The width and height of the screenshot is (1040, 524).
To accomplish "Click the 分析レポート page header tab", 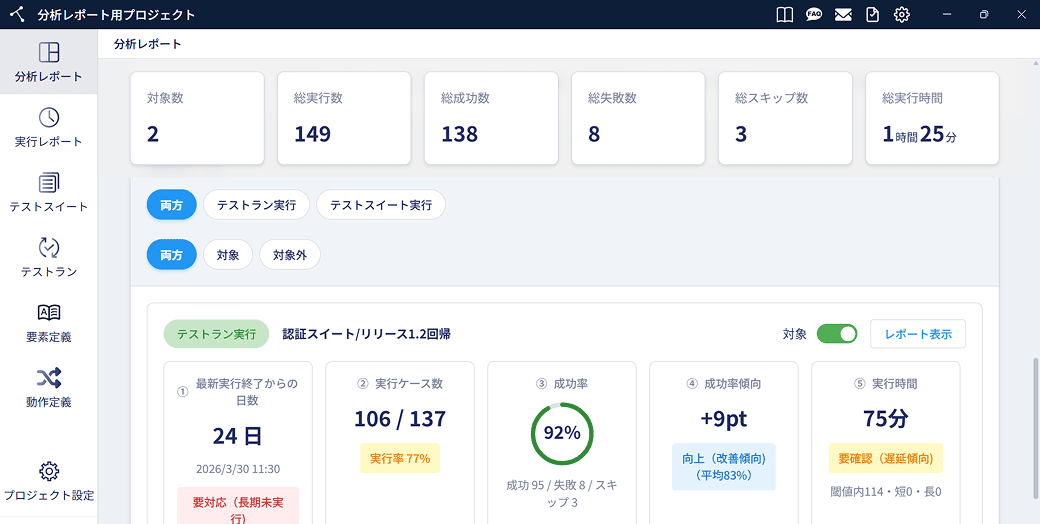I will (x=148, y=44).
